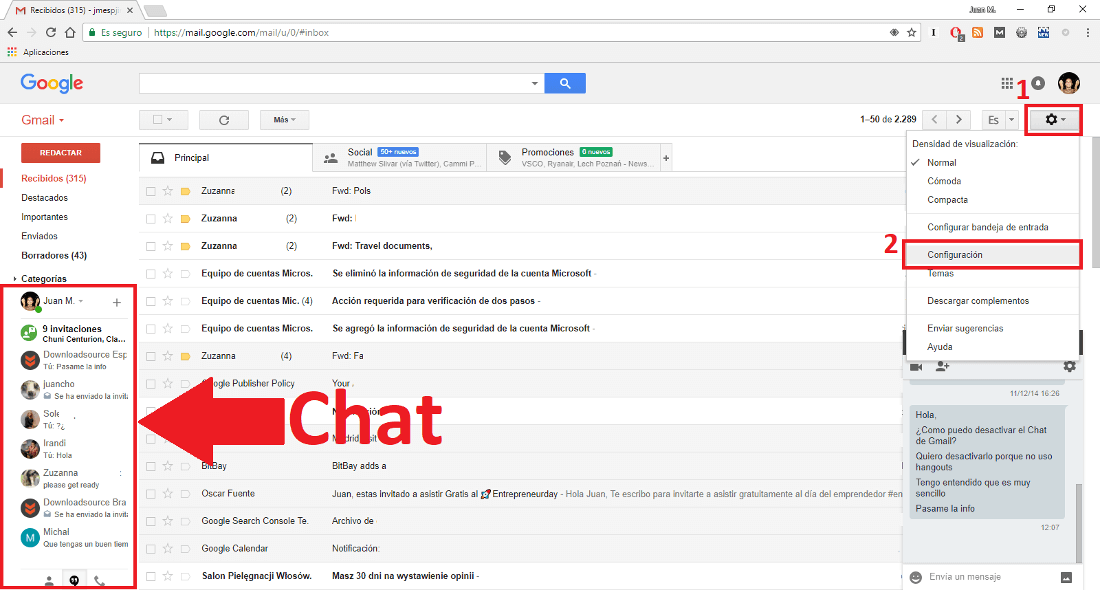Star the Oscar Fuente email
Image resolution: width=1100 pixels, height=590 pixels.
point(168,493)
